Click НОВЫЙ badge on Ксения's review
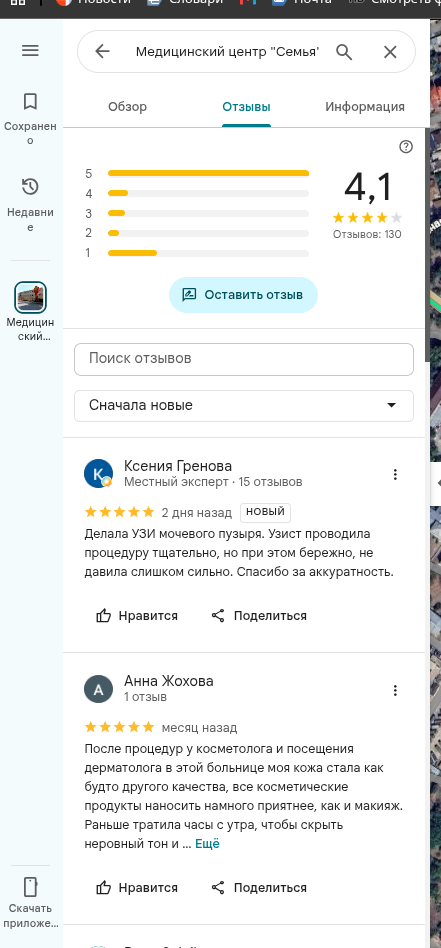This screenshot has width=441, height=948. point(266,512)
